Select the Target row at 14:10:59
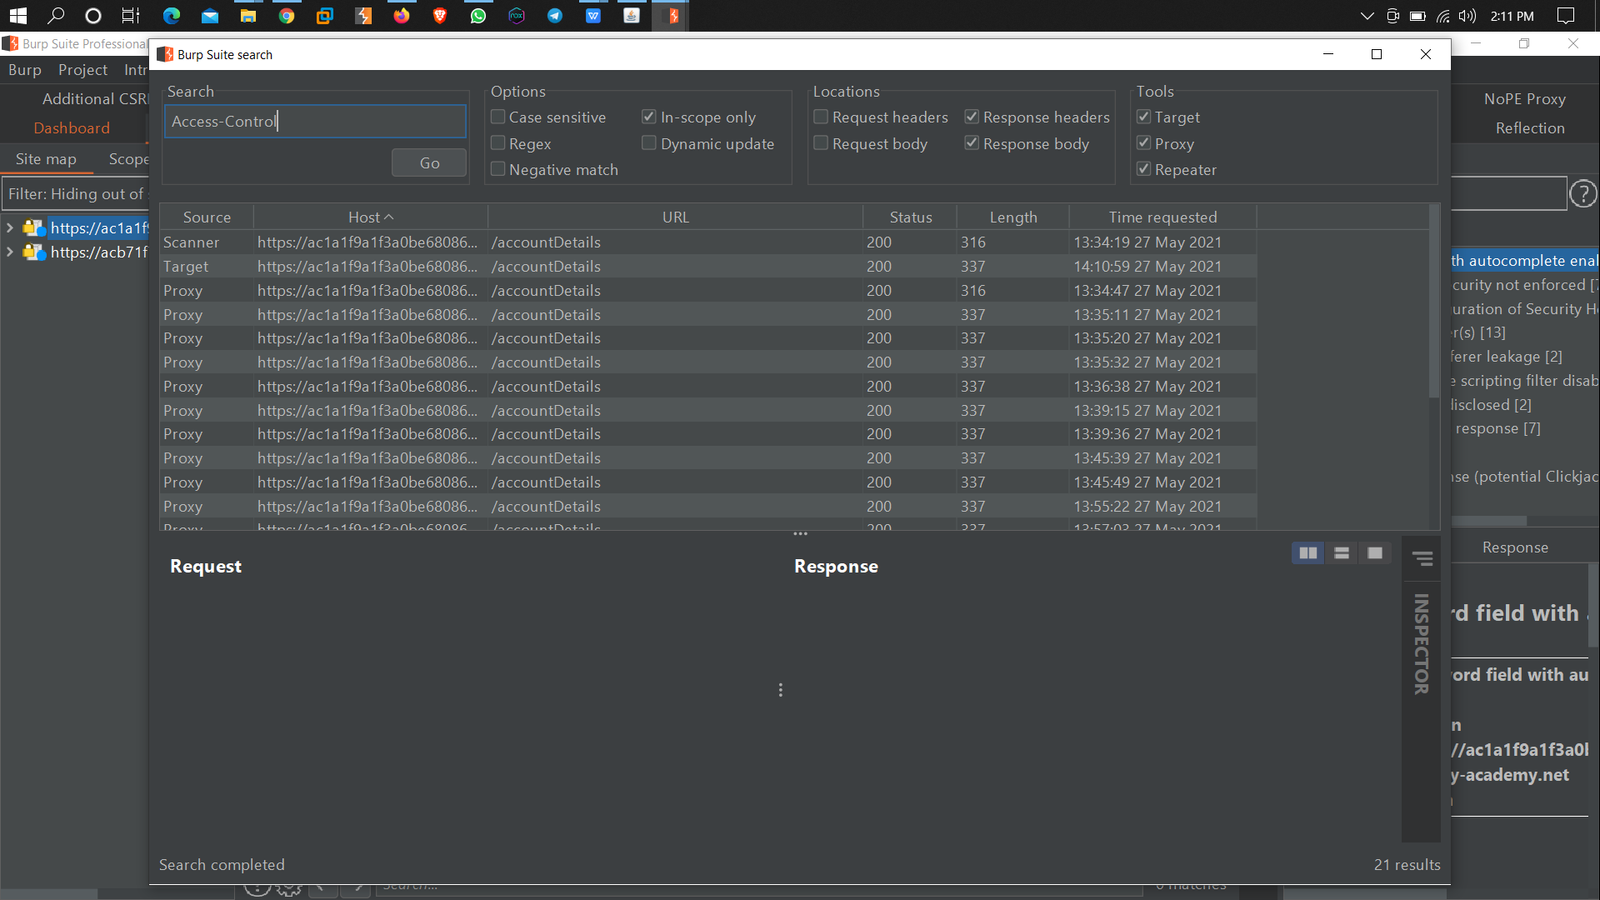 coord(708,266)
